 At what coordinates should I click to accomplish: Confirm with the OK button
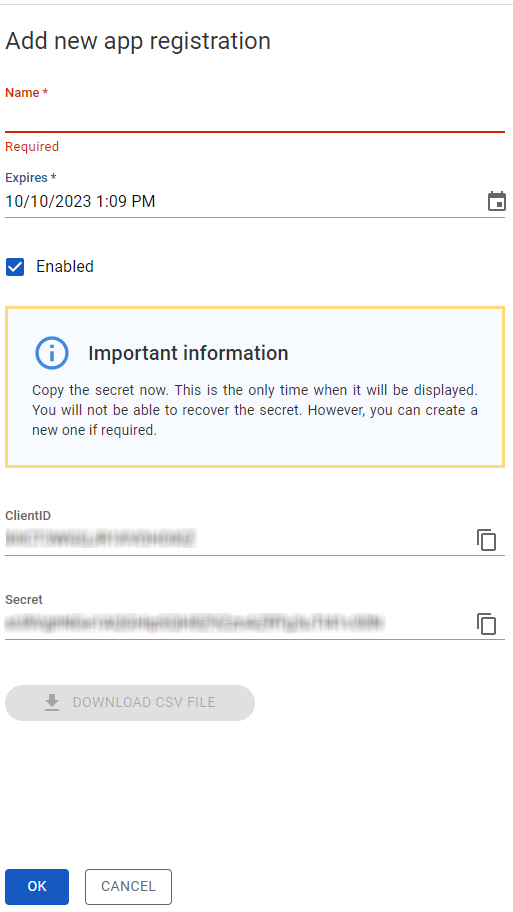[37, 886]
